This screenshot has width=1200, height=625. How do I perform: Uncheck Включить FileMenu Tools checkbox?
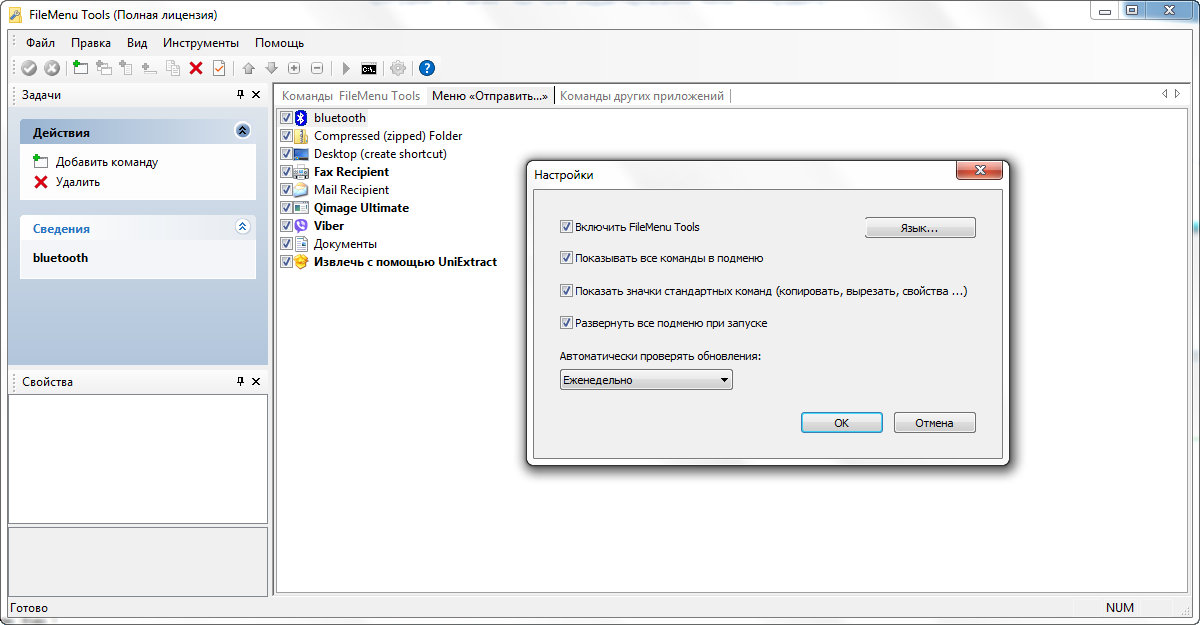coord(567,227)
